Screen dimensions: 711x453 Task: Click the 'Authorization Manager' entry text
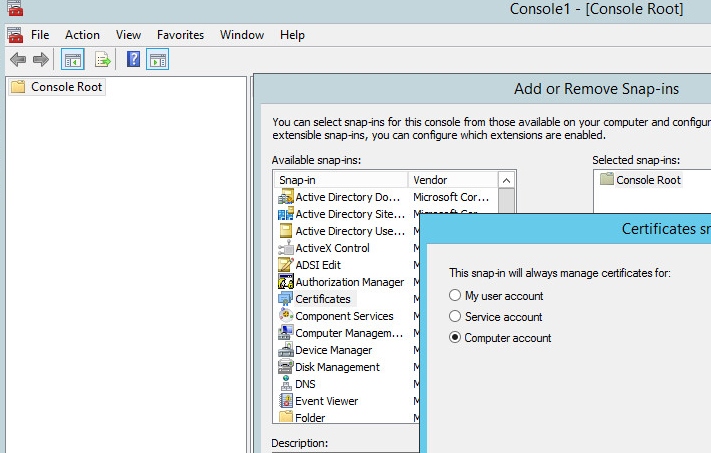click(x=350, y=282)
